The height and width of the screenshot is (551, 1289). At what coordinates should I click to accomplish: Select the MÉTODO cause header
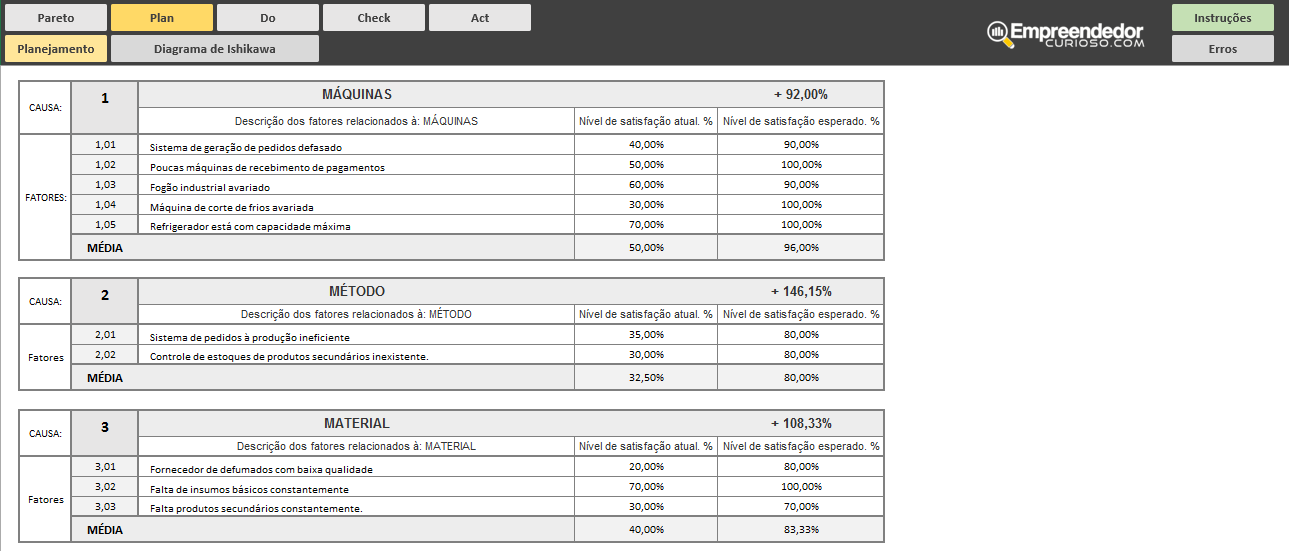point(356,292)
